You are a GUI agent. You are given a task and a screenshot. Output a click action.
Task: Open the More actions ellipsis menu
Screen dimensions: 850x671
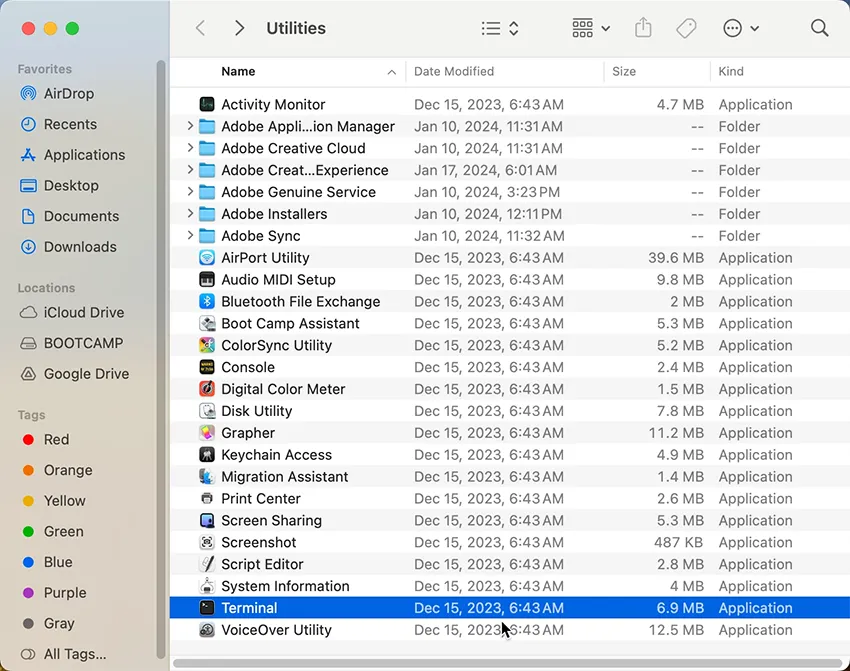(x=740, y=28)
